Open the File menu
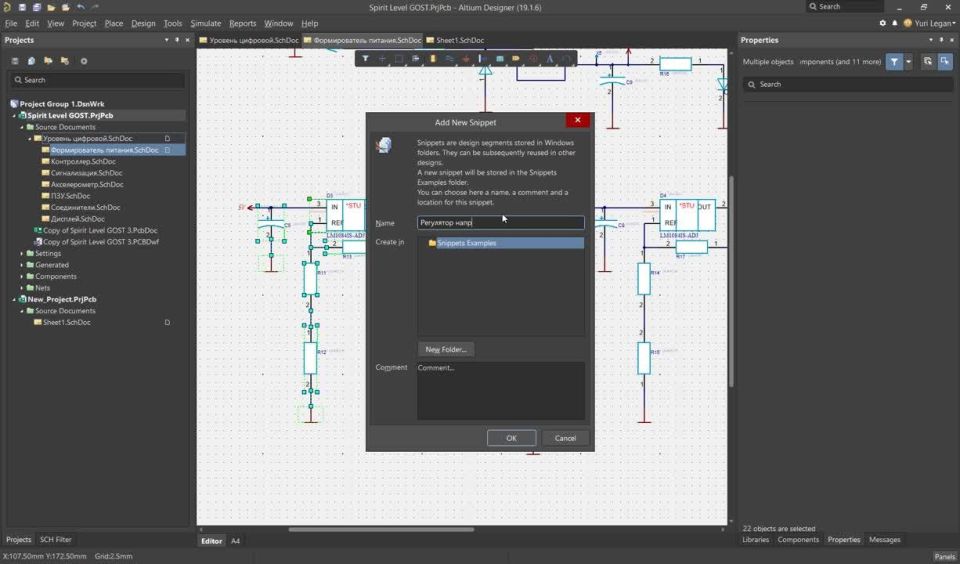Screen dimensions: 960x564 11,23
